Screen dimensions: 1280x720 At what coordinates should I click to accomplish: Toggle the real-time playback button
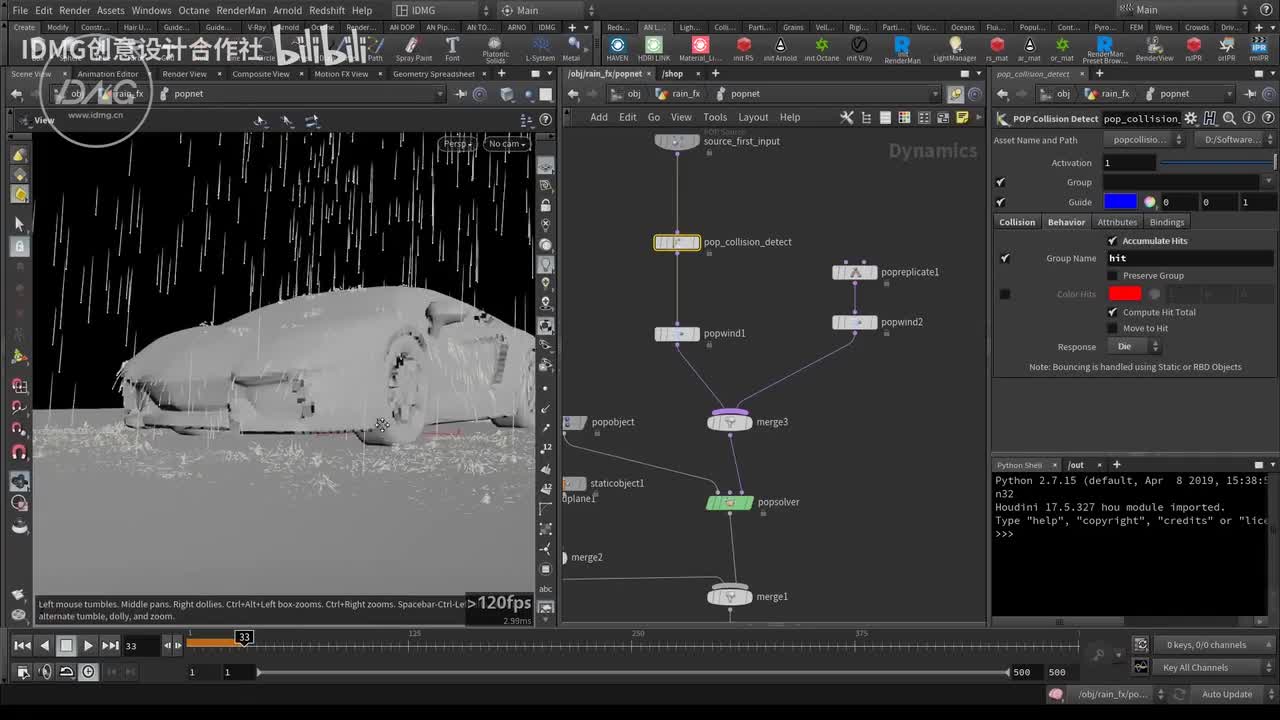(x=89, y=672)
